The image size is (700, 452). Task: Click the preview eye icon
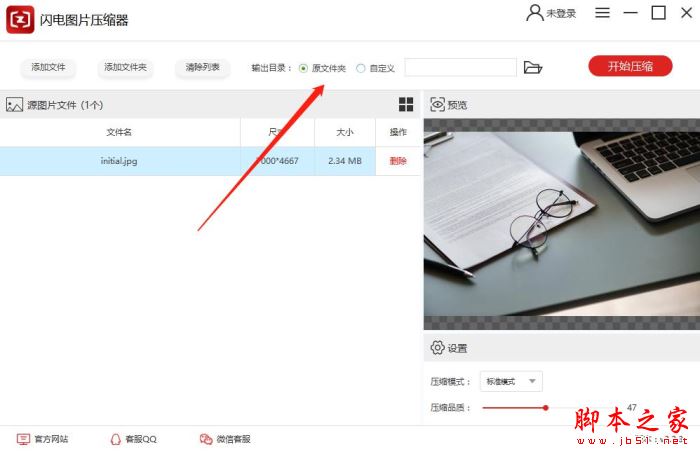point(437,105)
